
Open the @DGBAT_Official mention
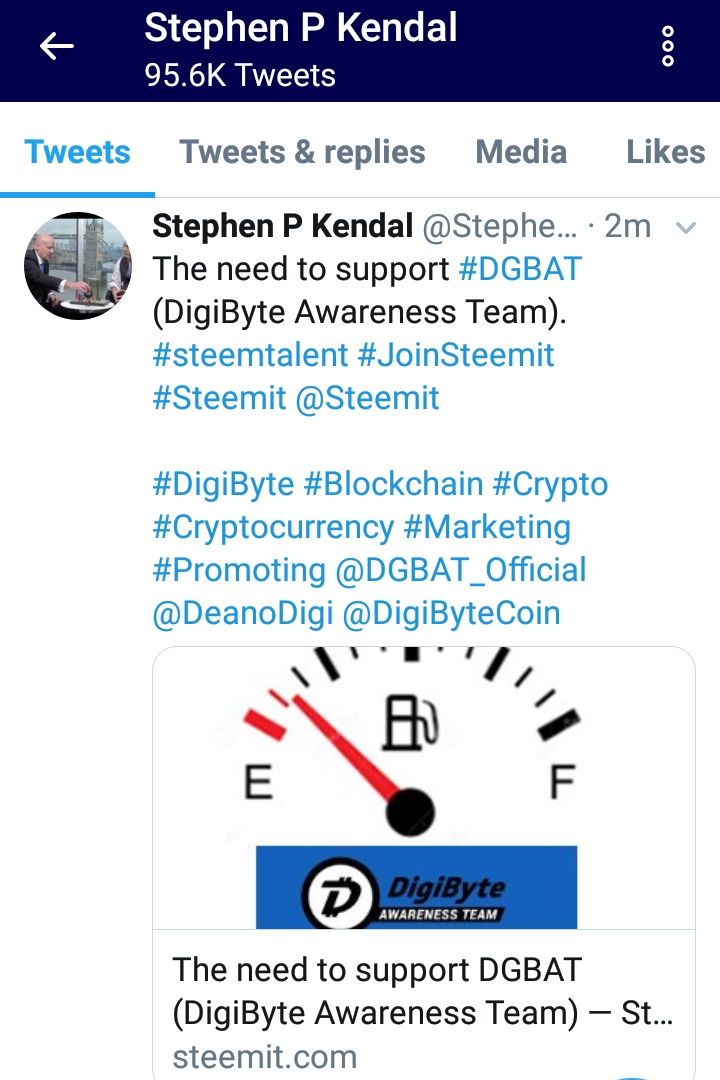461,570
